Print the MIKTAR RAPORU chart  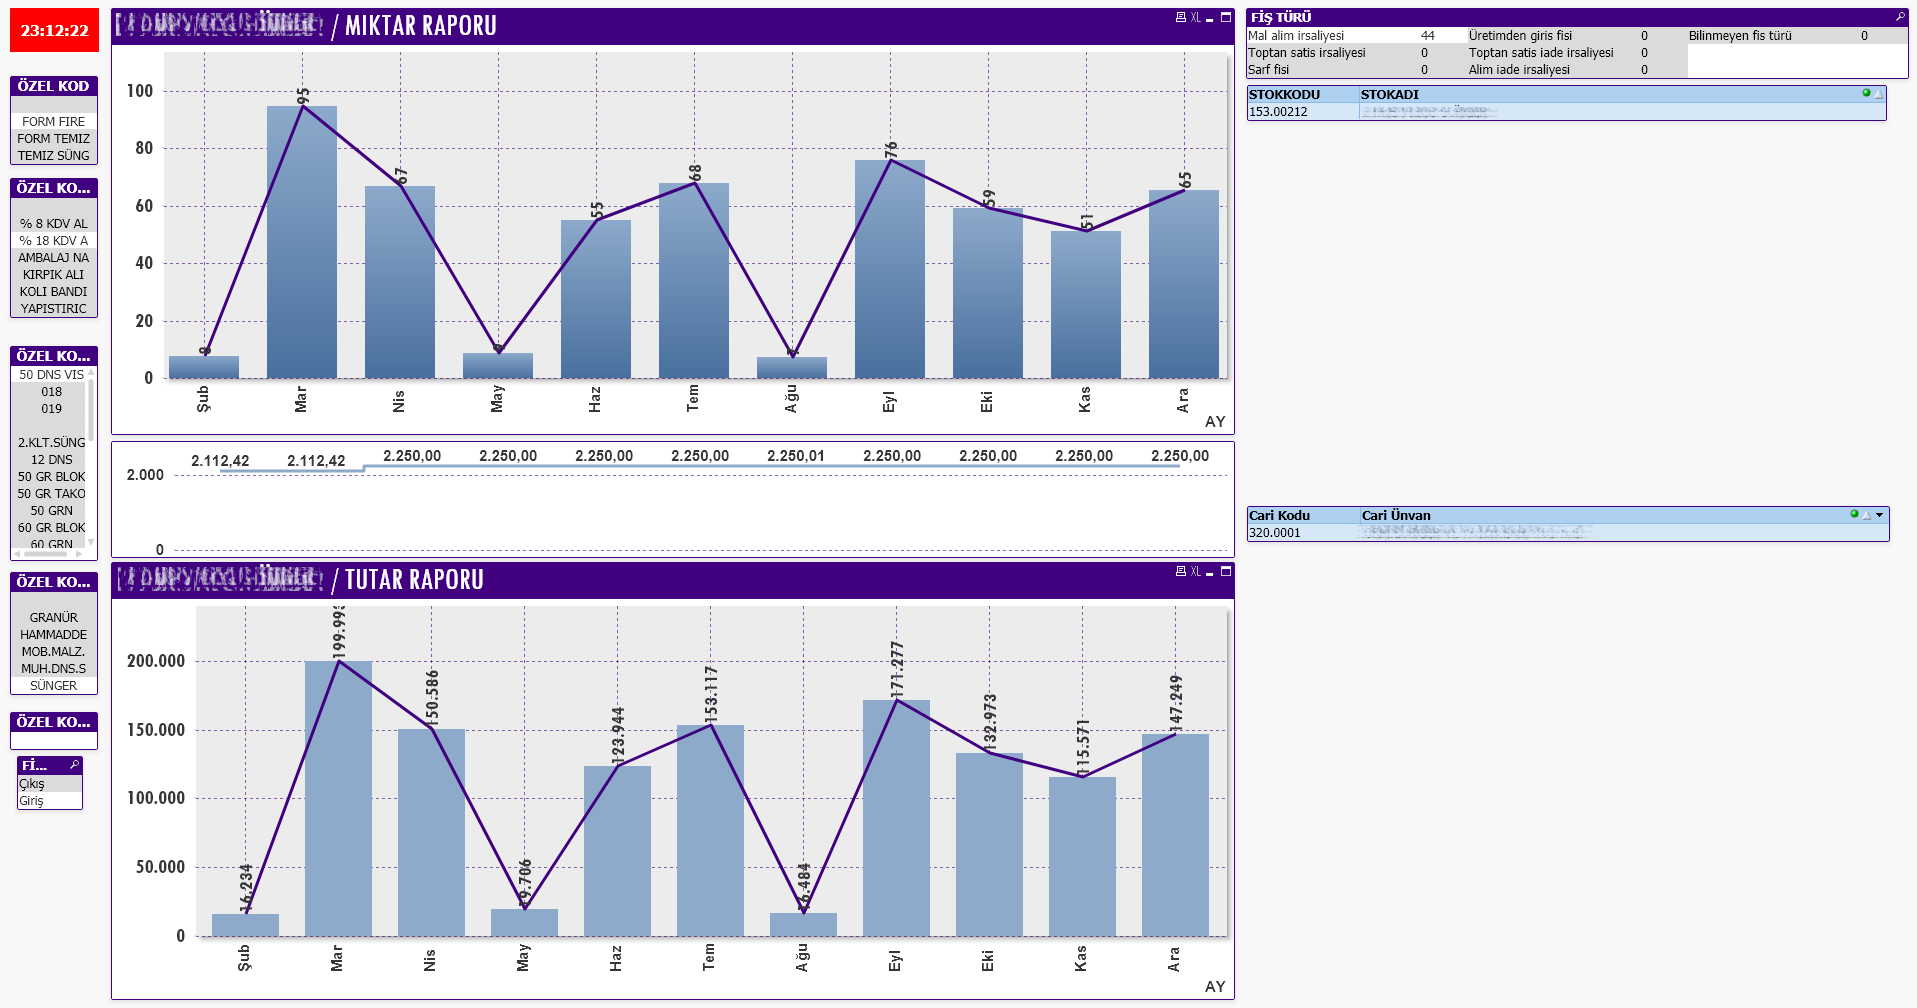pyautogui.click(x=1180, y=18)
